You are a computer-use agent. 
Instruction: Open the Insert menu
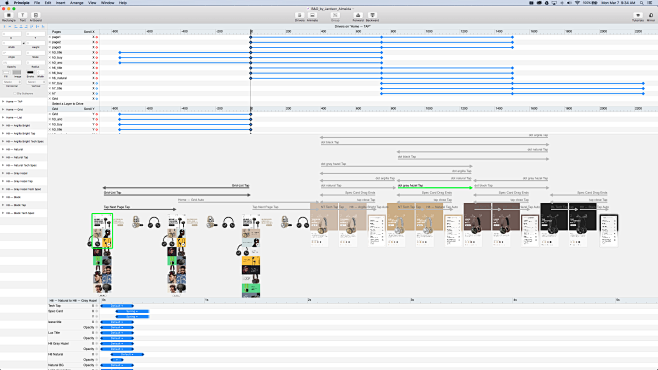pos(60,3)
